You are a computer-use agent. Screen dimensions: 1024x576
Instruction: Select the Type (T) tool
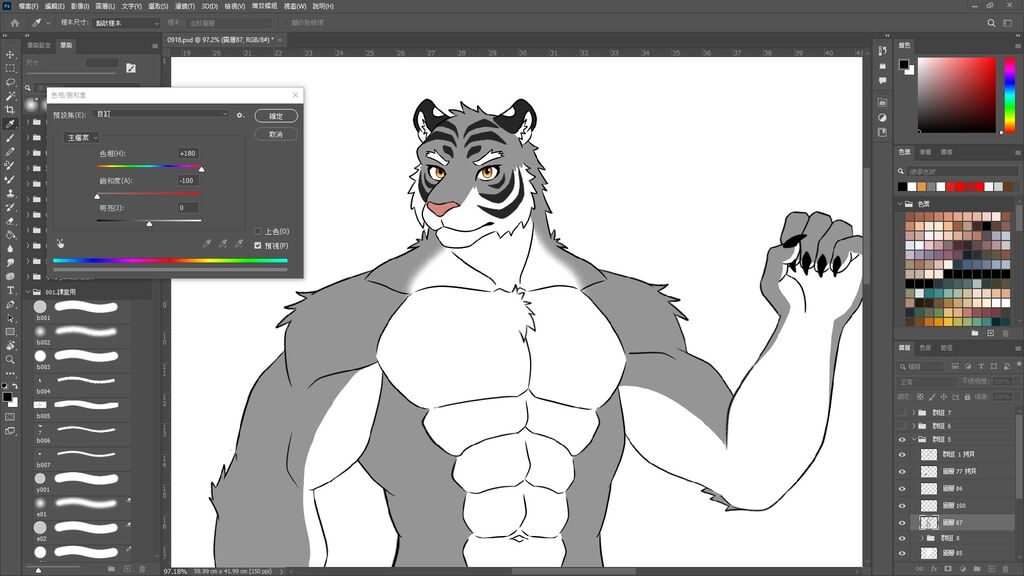coord(10,290)
